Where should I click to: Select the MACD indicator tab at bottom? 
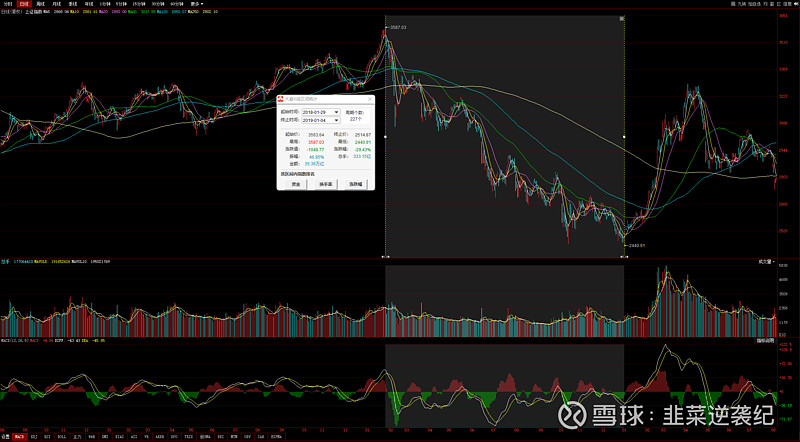tap(19, 438)
